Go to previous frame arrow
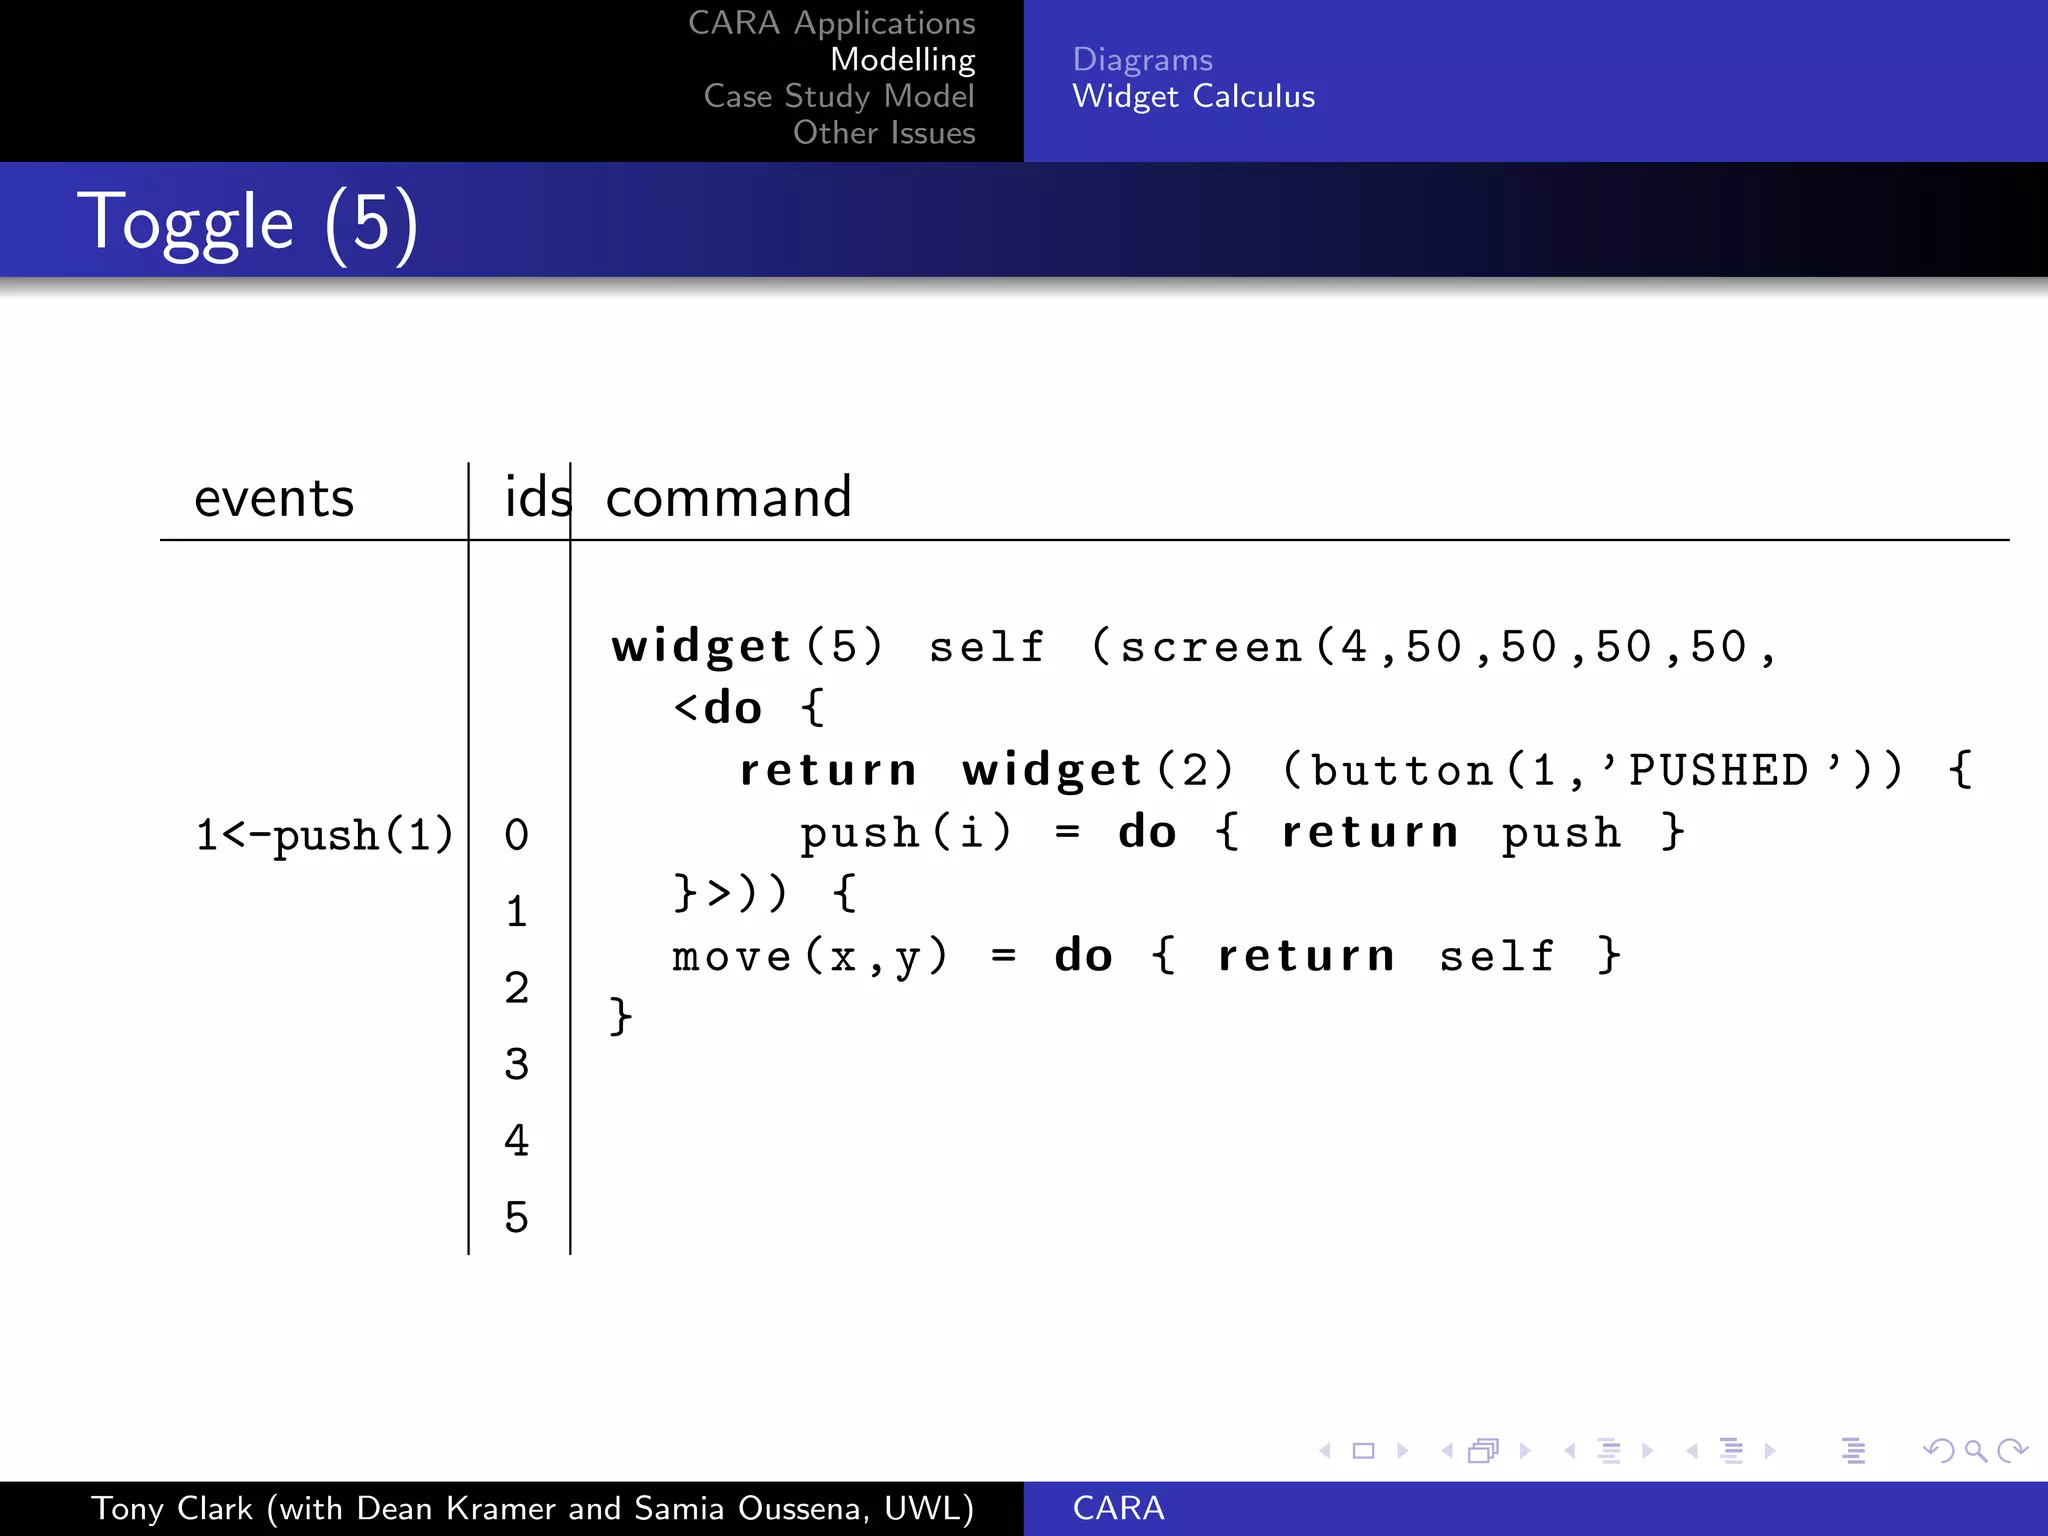 click(x=1447, y=1451)
